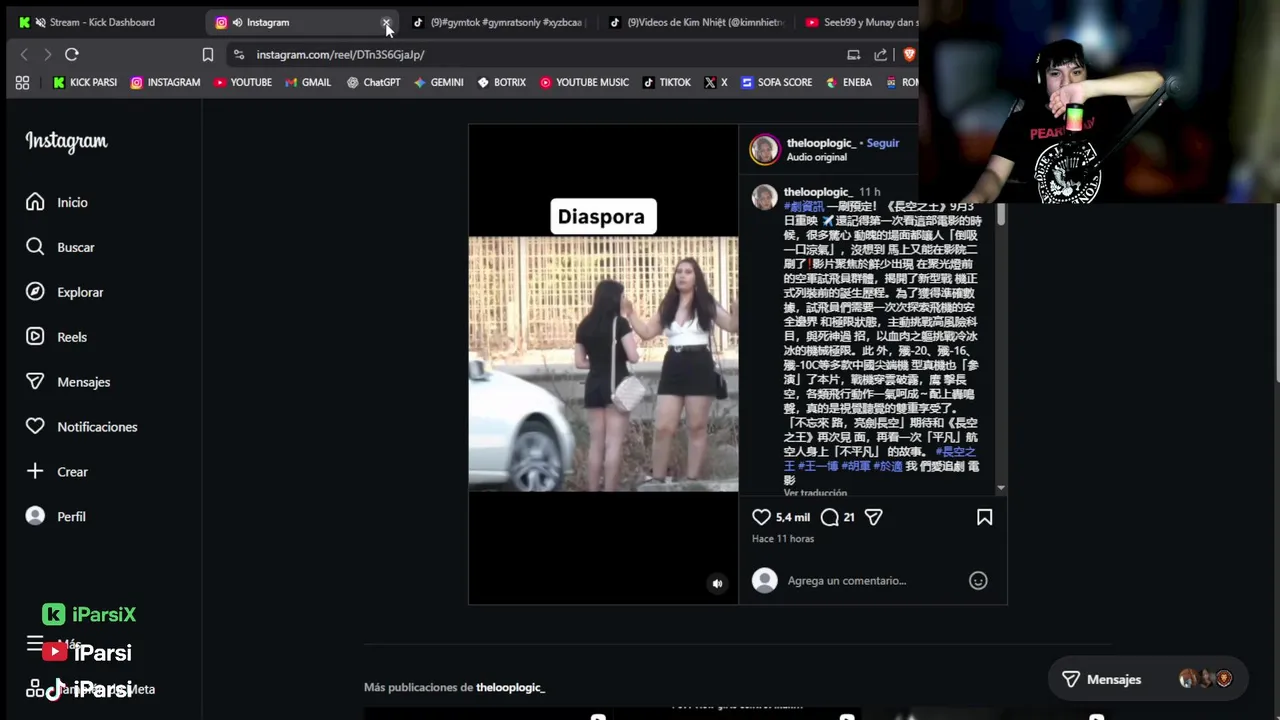Click the screen cast icon in the address bar

853,54
